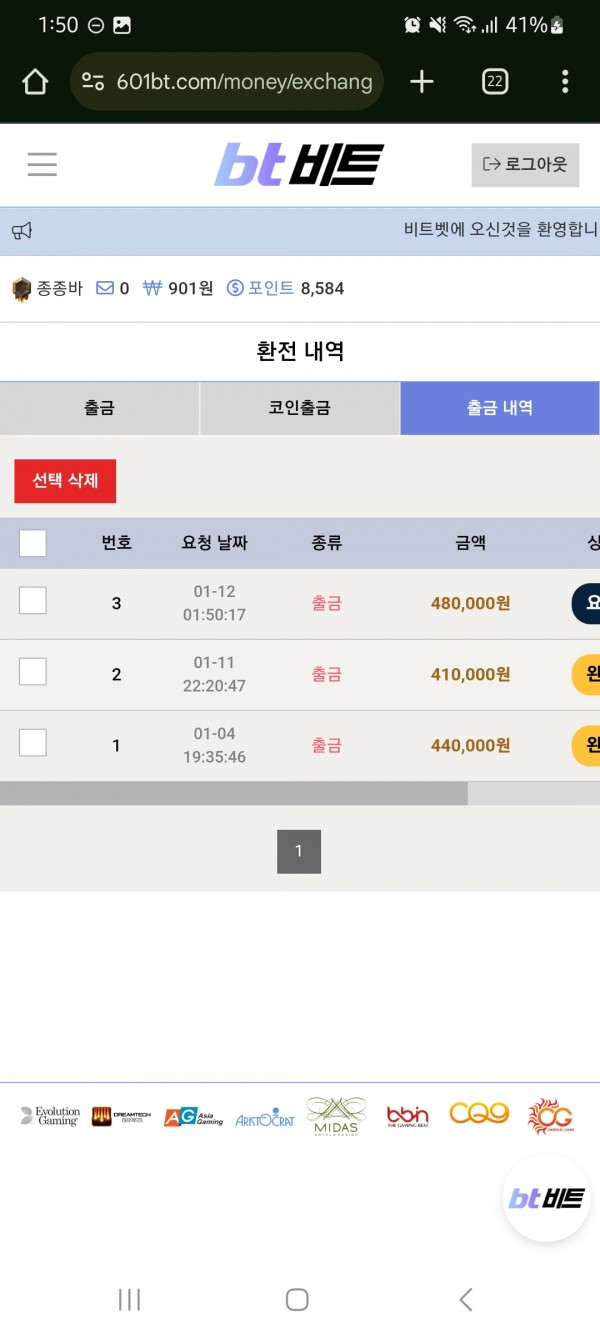
Task: Open the tab switcher showing 22 tabs
Action: [495, 82]
